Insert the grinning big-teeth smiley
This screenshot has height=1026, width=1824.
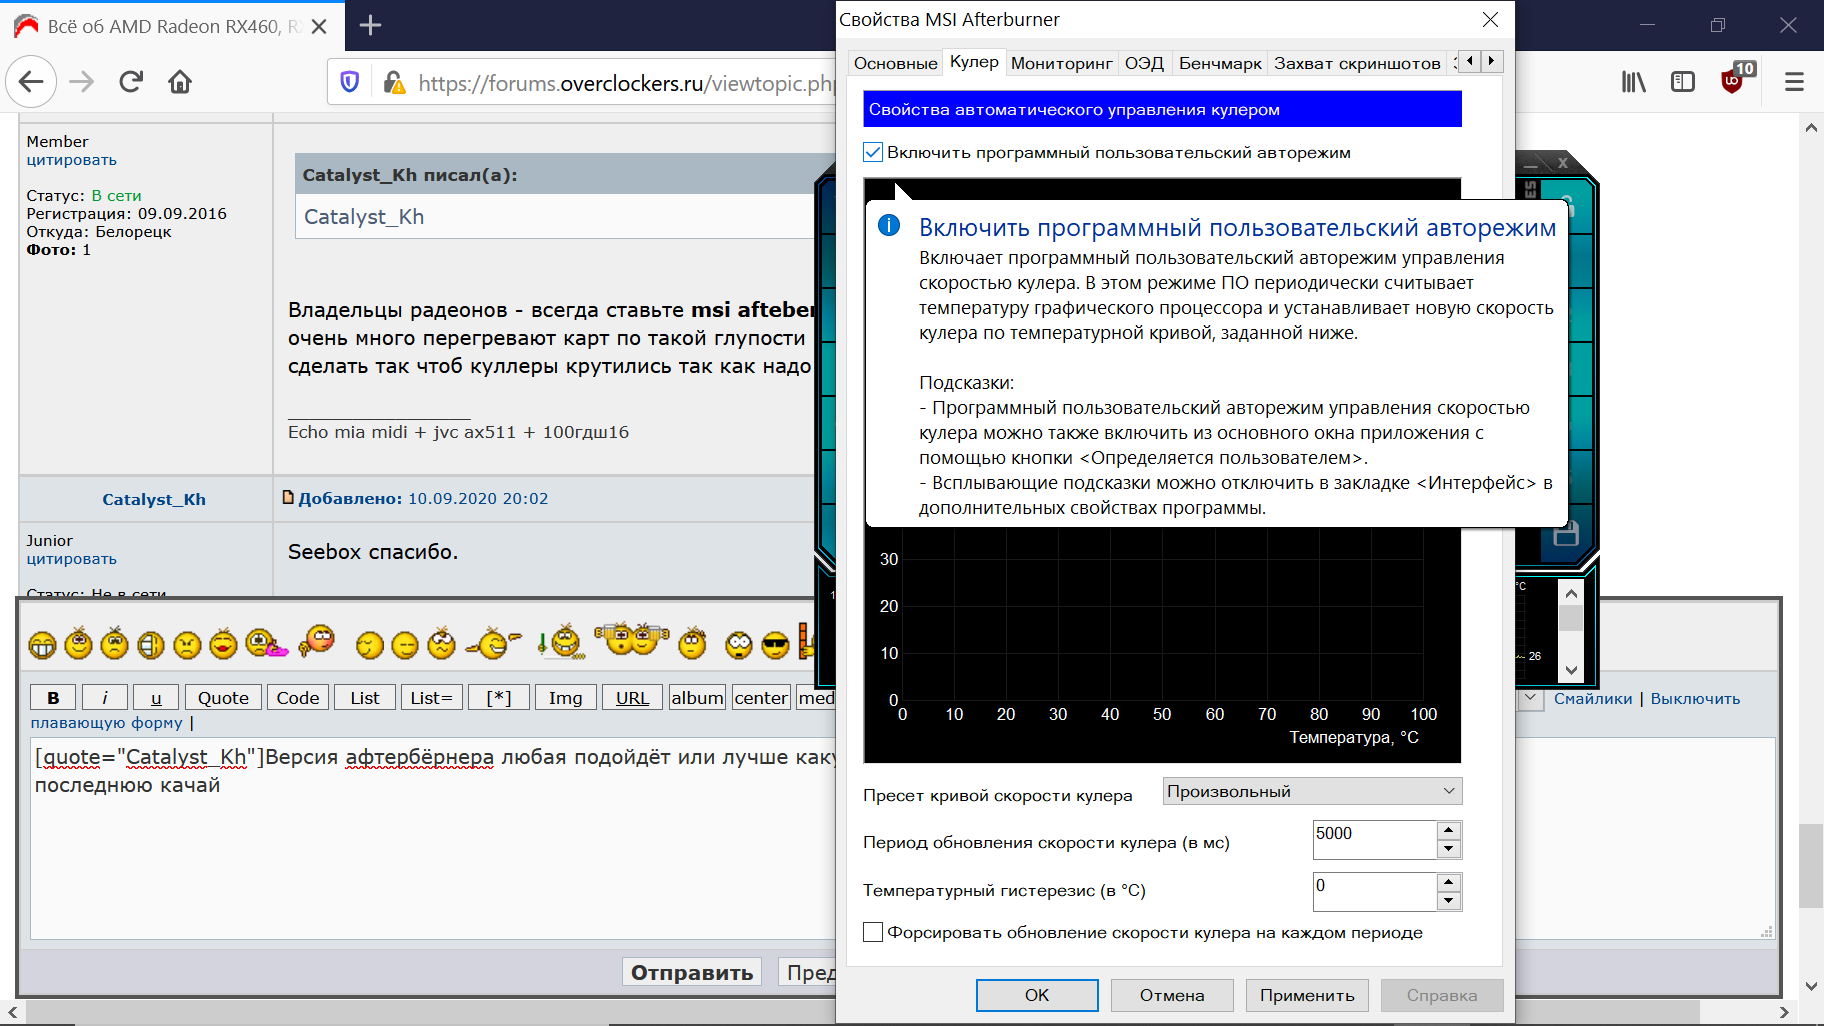tap(42, 645)
